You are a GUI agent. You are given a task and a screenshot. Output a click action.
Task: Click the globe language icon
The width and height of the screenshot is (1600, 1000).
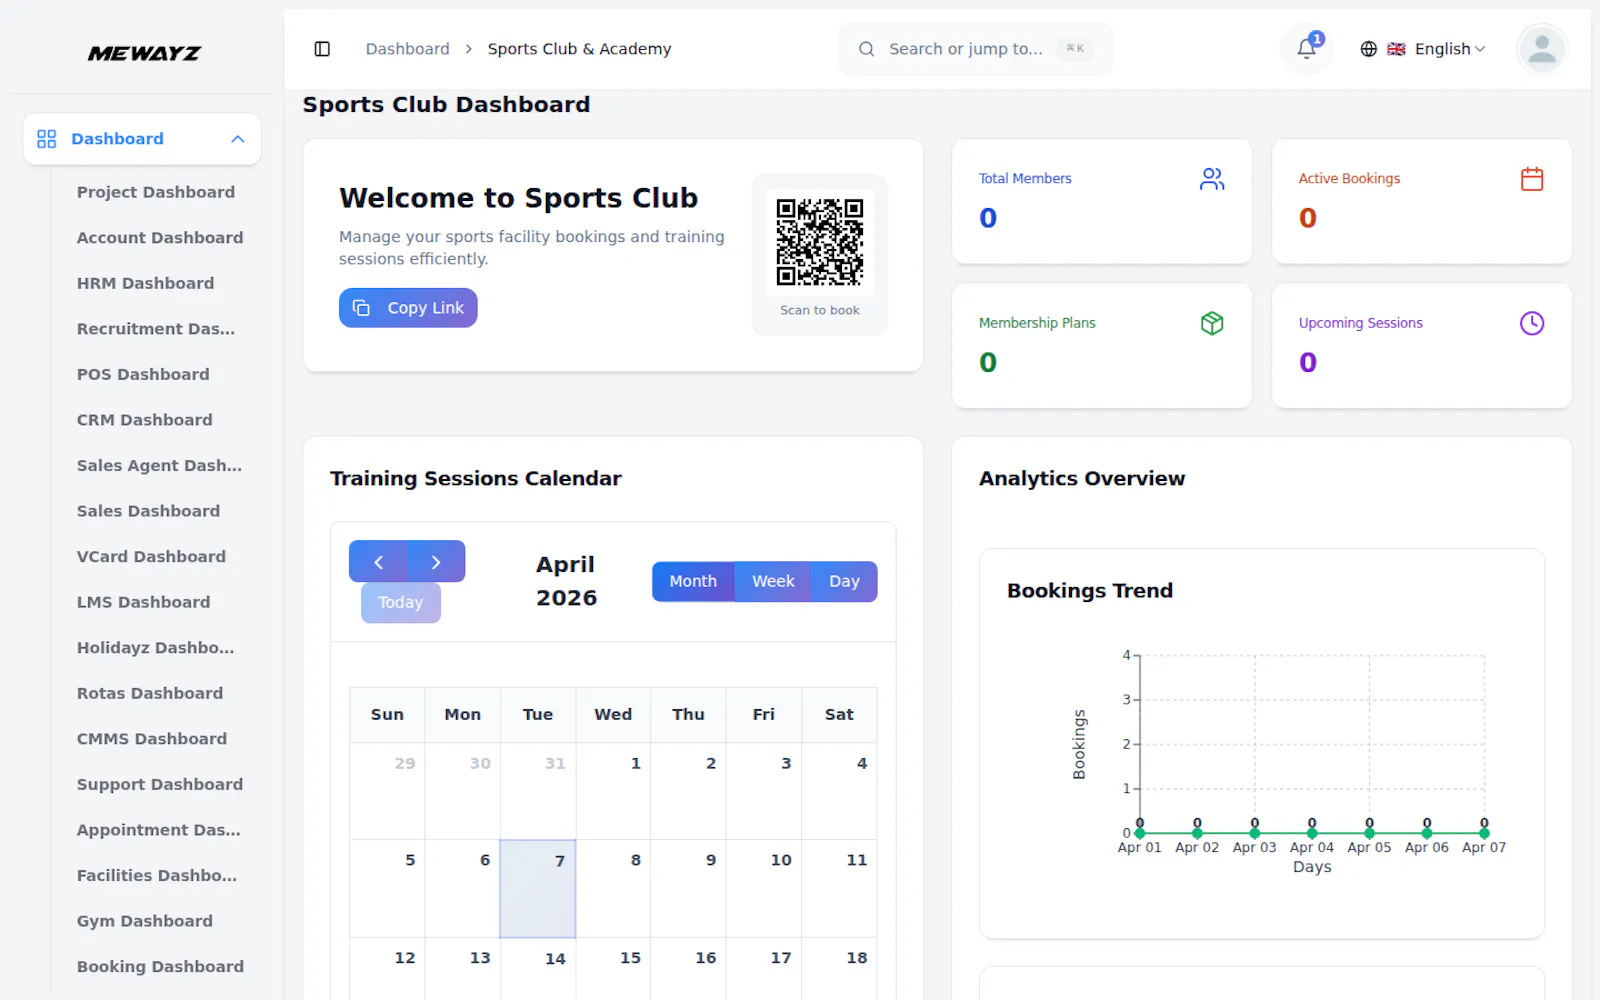tap(1369, 49)
